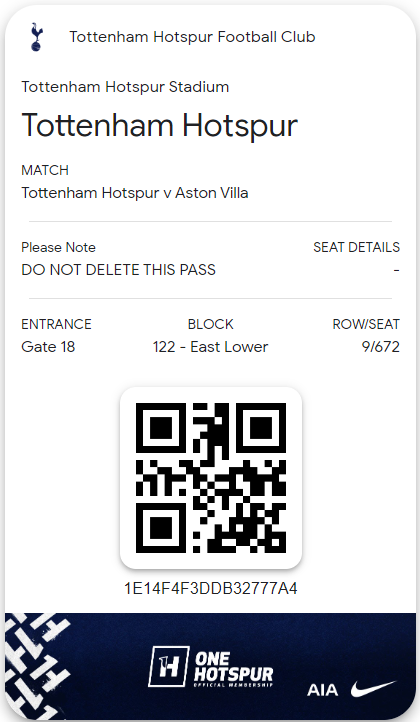This screenshot has width=420, height=722.
Task: Tap the QR code on the pass
Action: [210, 477]
